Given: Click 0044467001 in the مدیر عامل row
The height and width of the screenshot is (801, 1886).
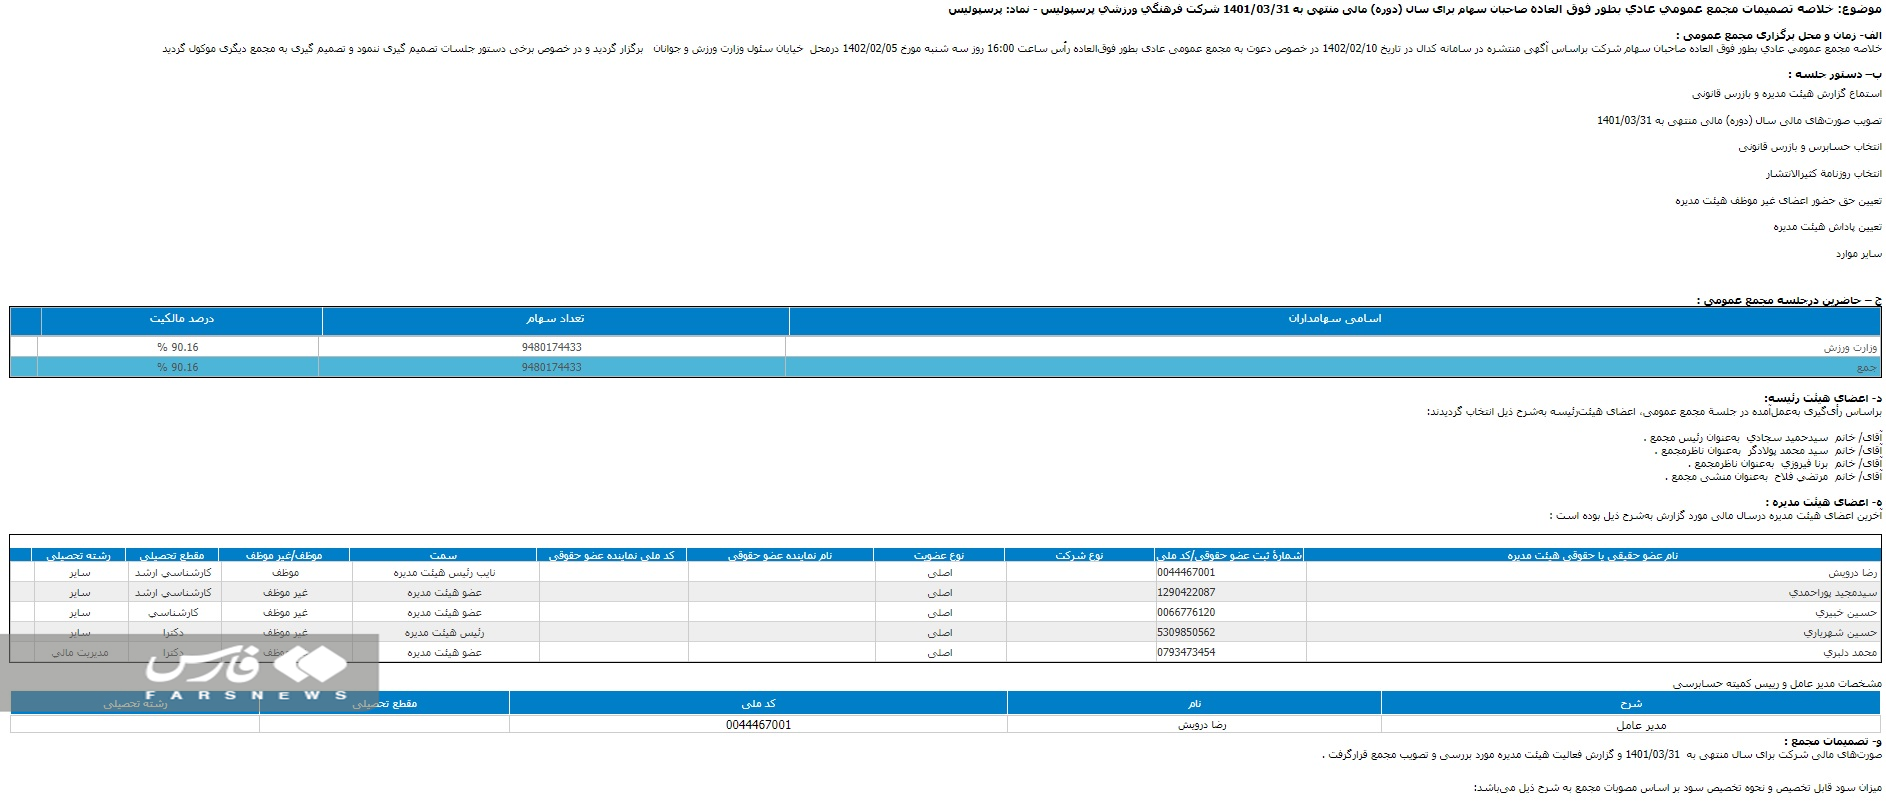Looking at the screenshot, I should pyautogui.click(x=758, y=725).
